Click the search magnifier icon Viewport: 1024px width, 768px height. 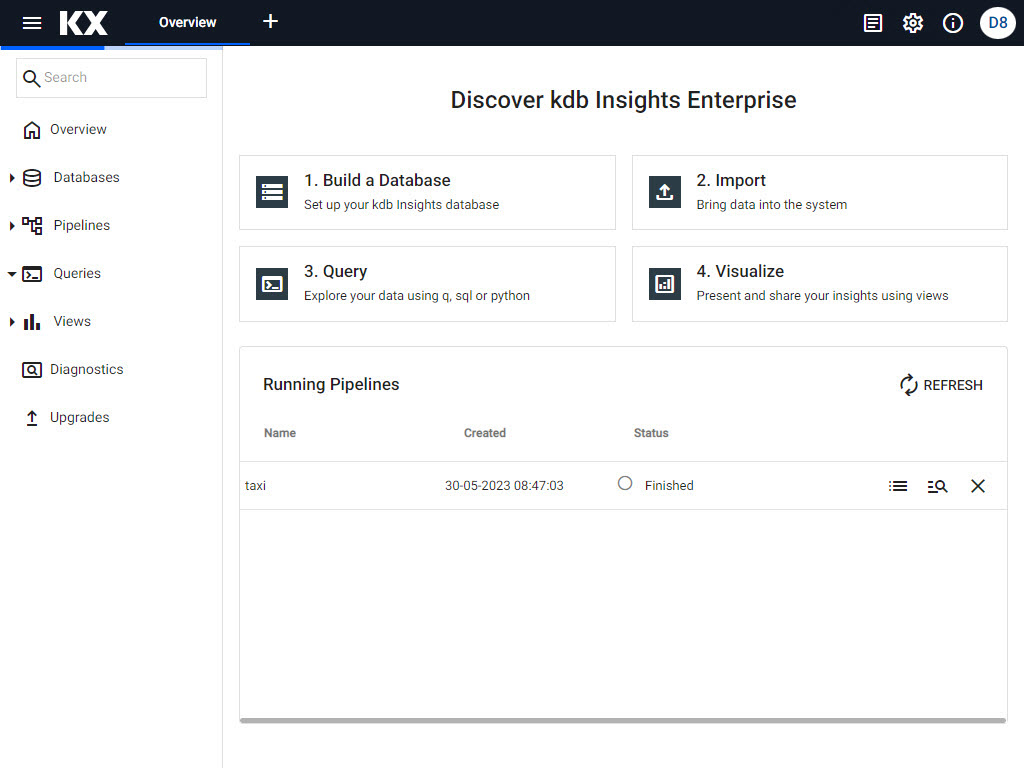point(31,78)
